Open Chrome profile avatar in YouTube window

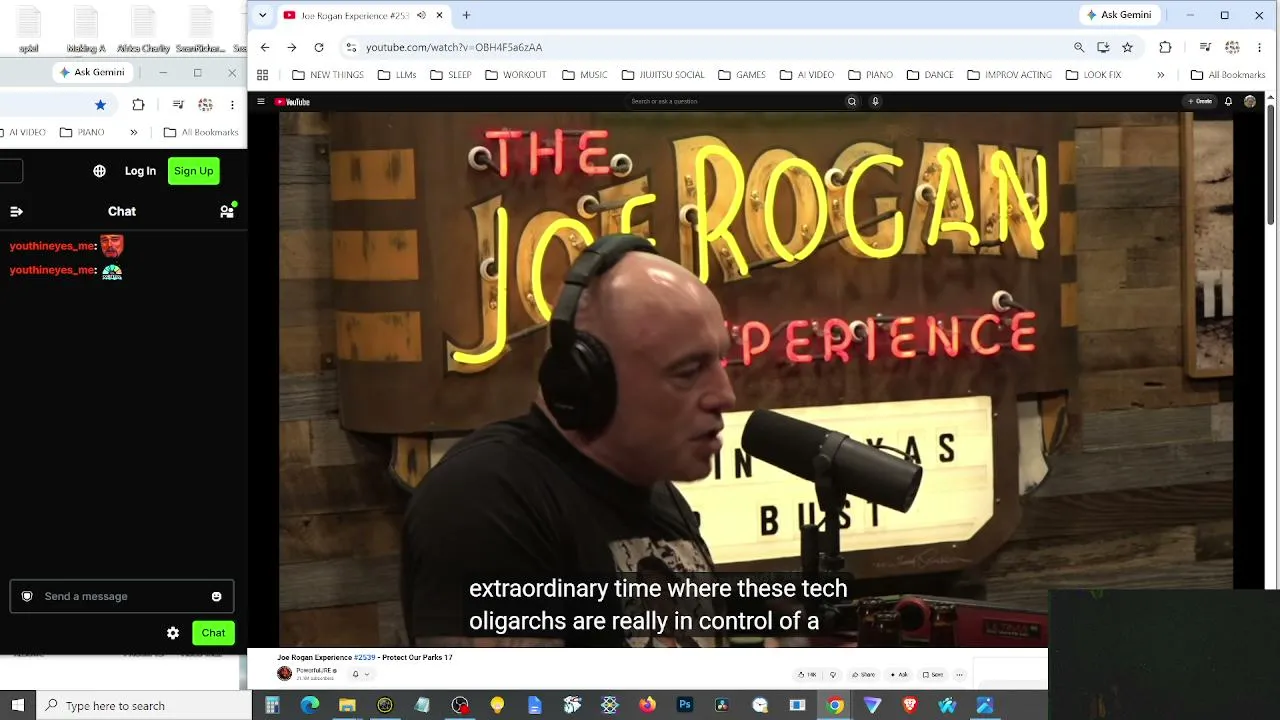(1232, 47)
